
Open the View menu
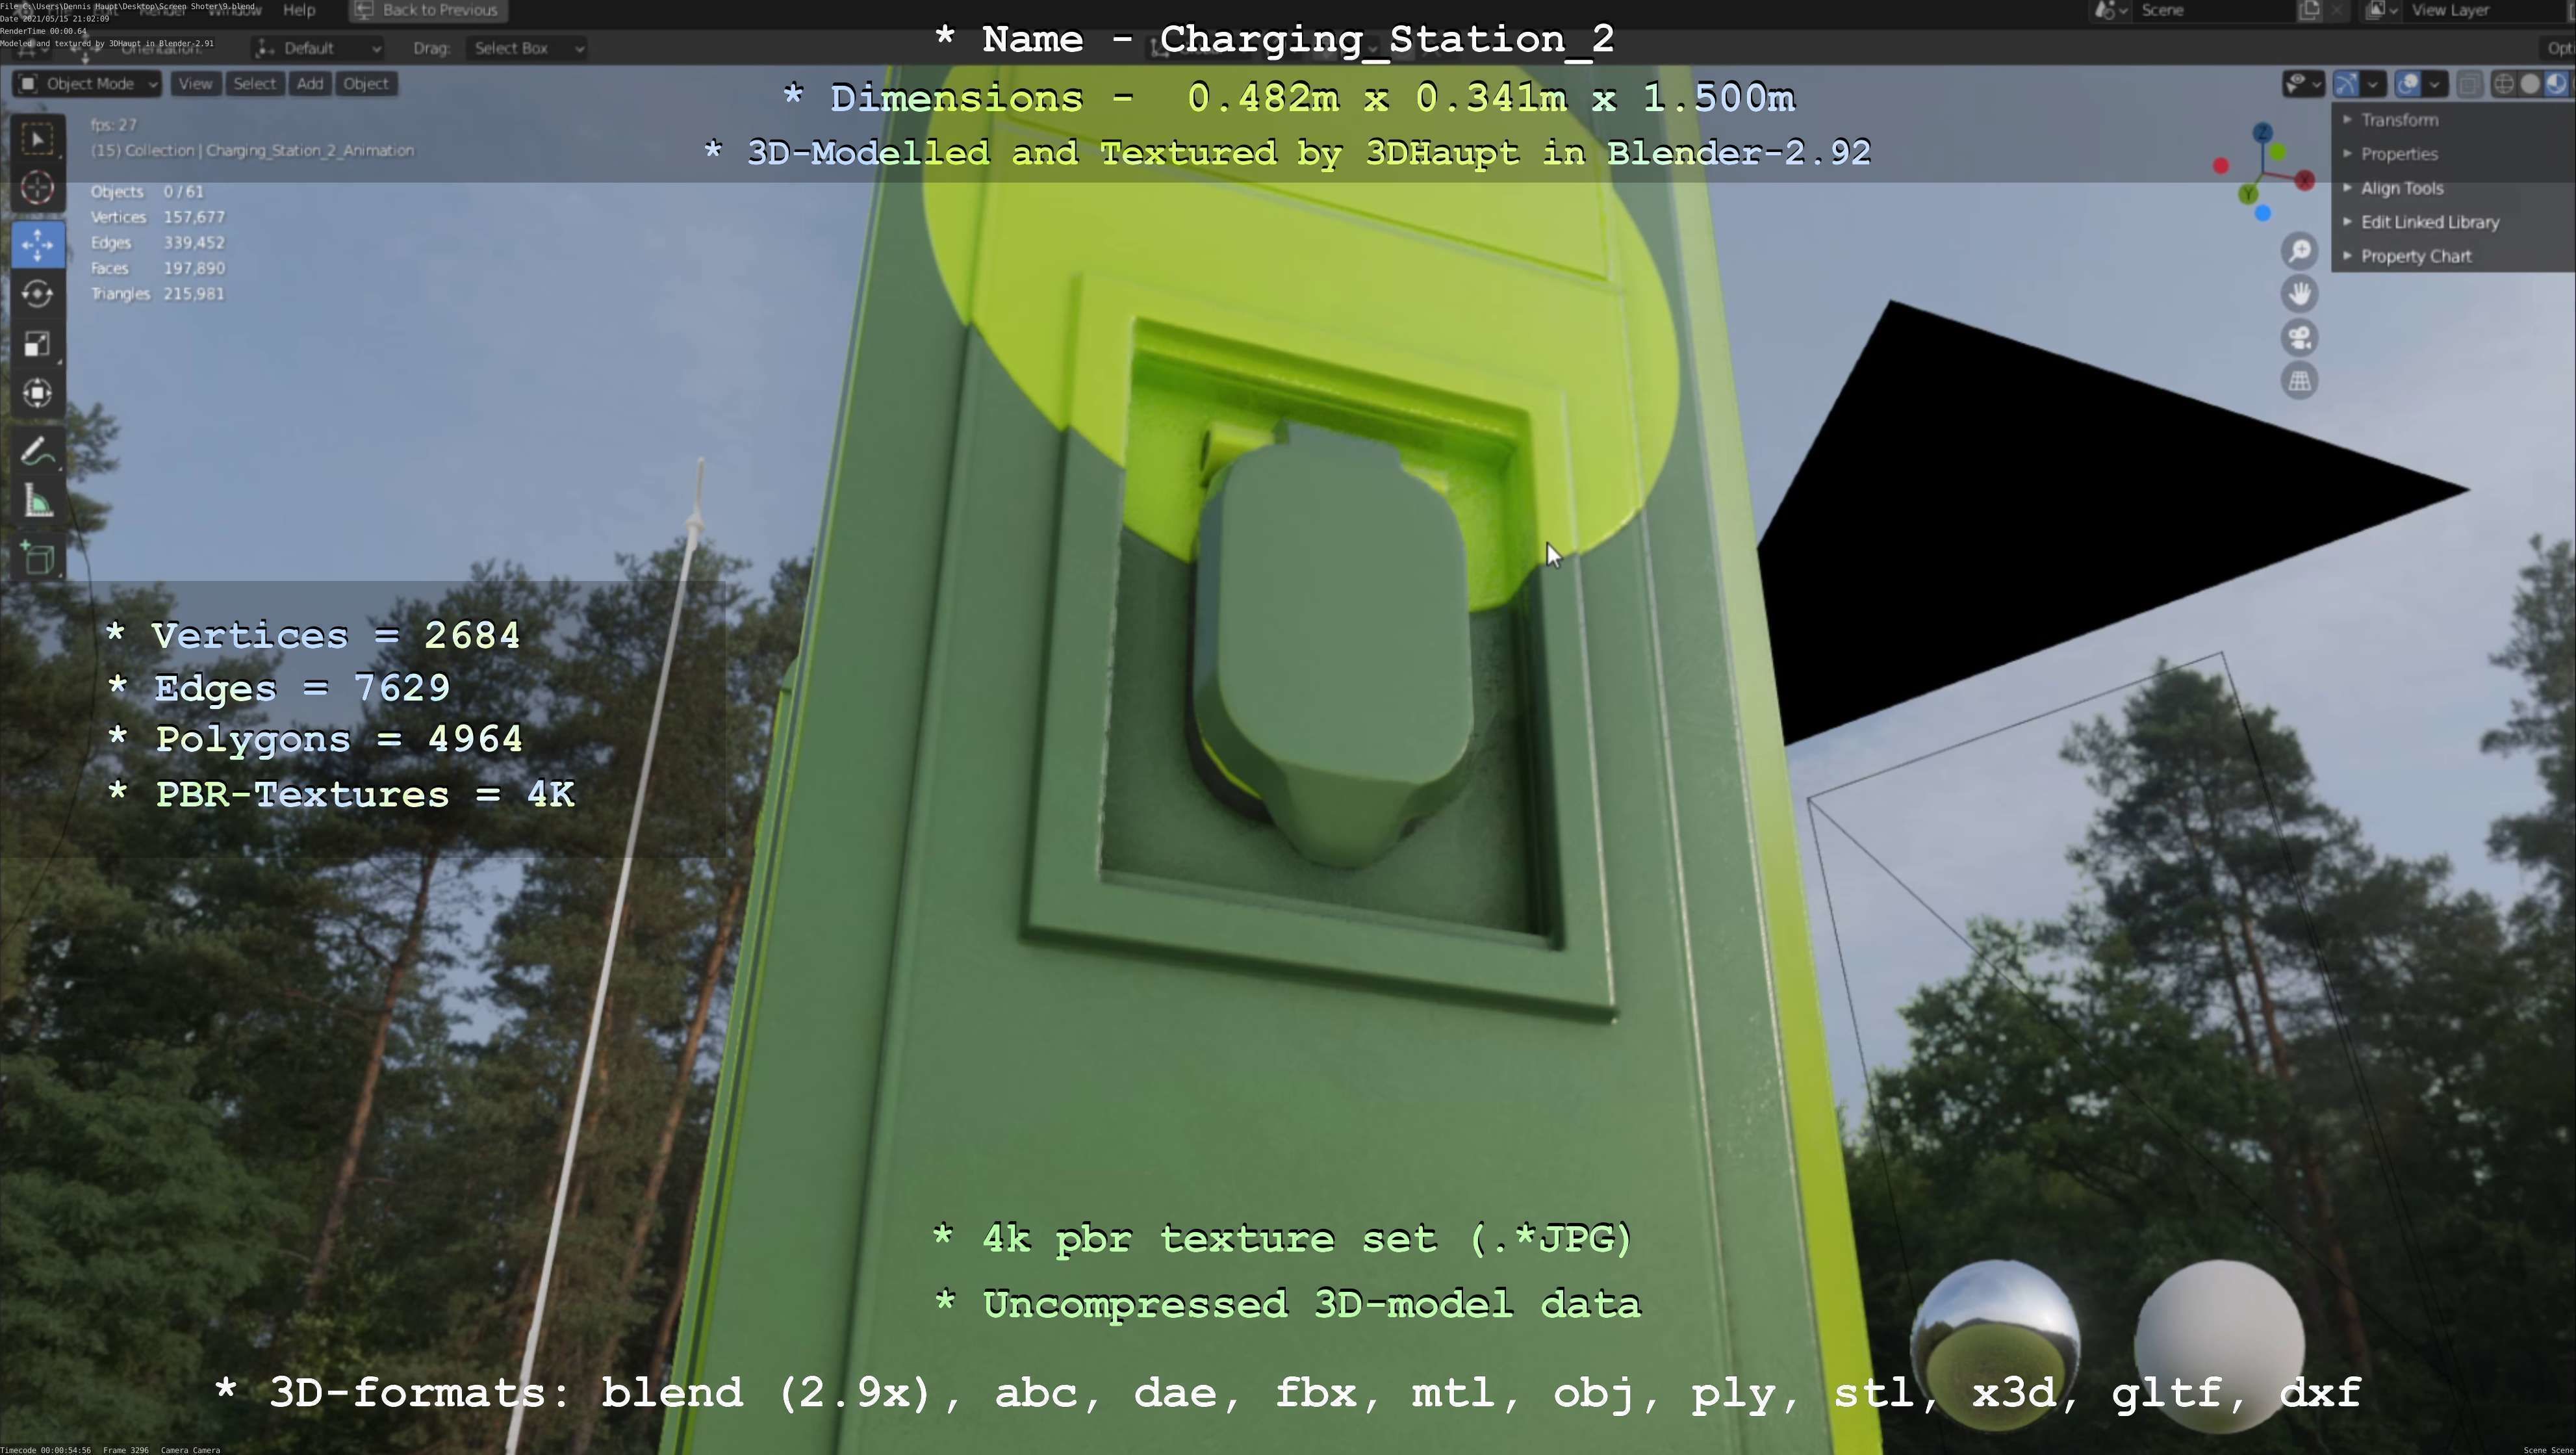click(x=195, y=84)
